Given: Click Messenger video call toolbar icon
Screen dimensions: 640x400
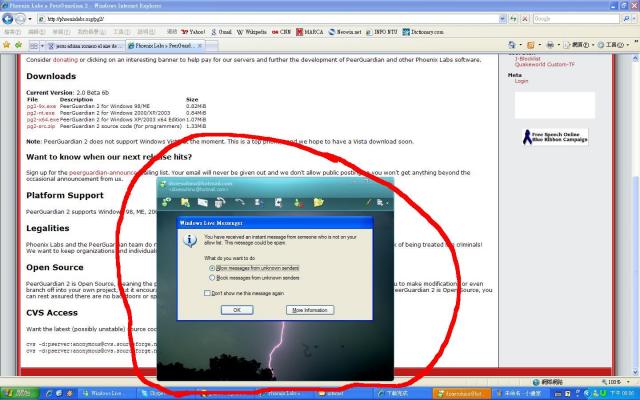Looking at the screenshot, I should [203, 202].
